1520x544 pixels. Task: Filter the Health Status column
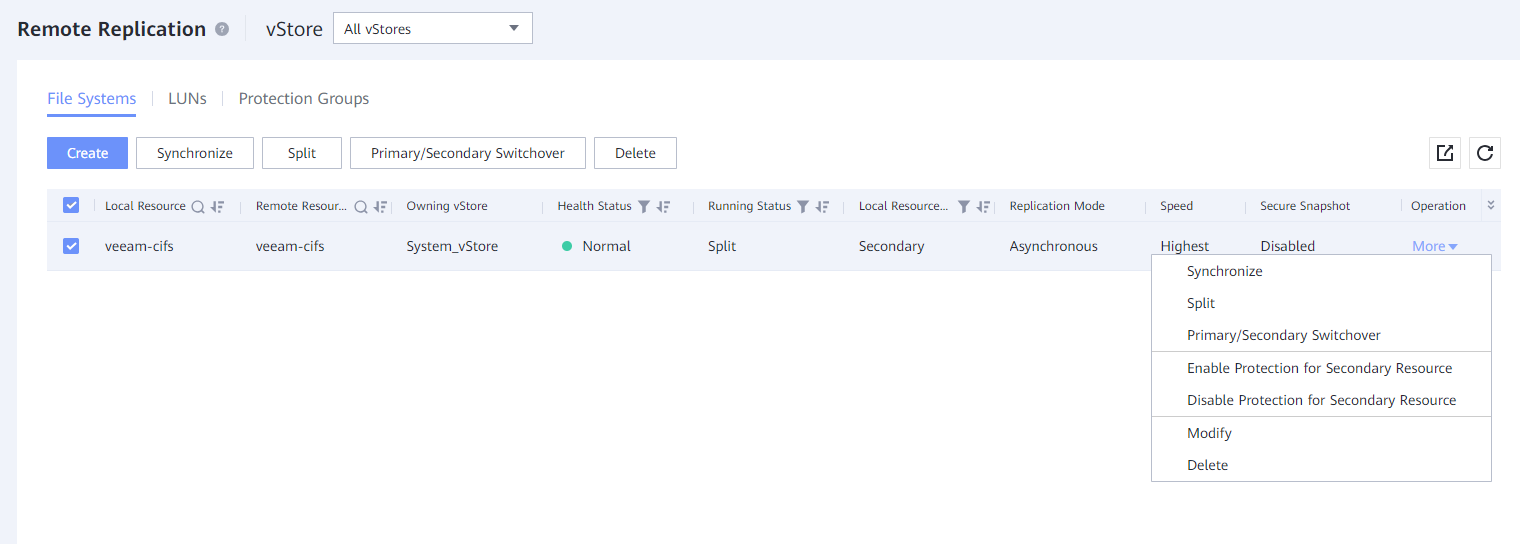tap(644, 207)
